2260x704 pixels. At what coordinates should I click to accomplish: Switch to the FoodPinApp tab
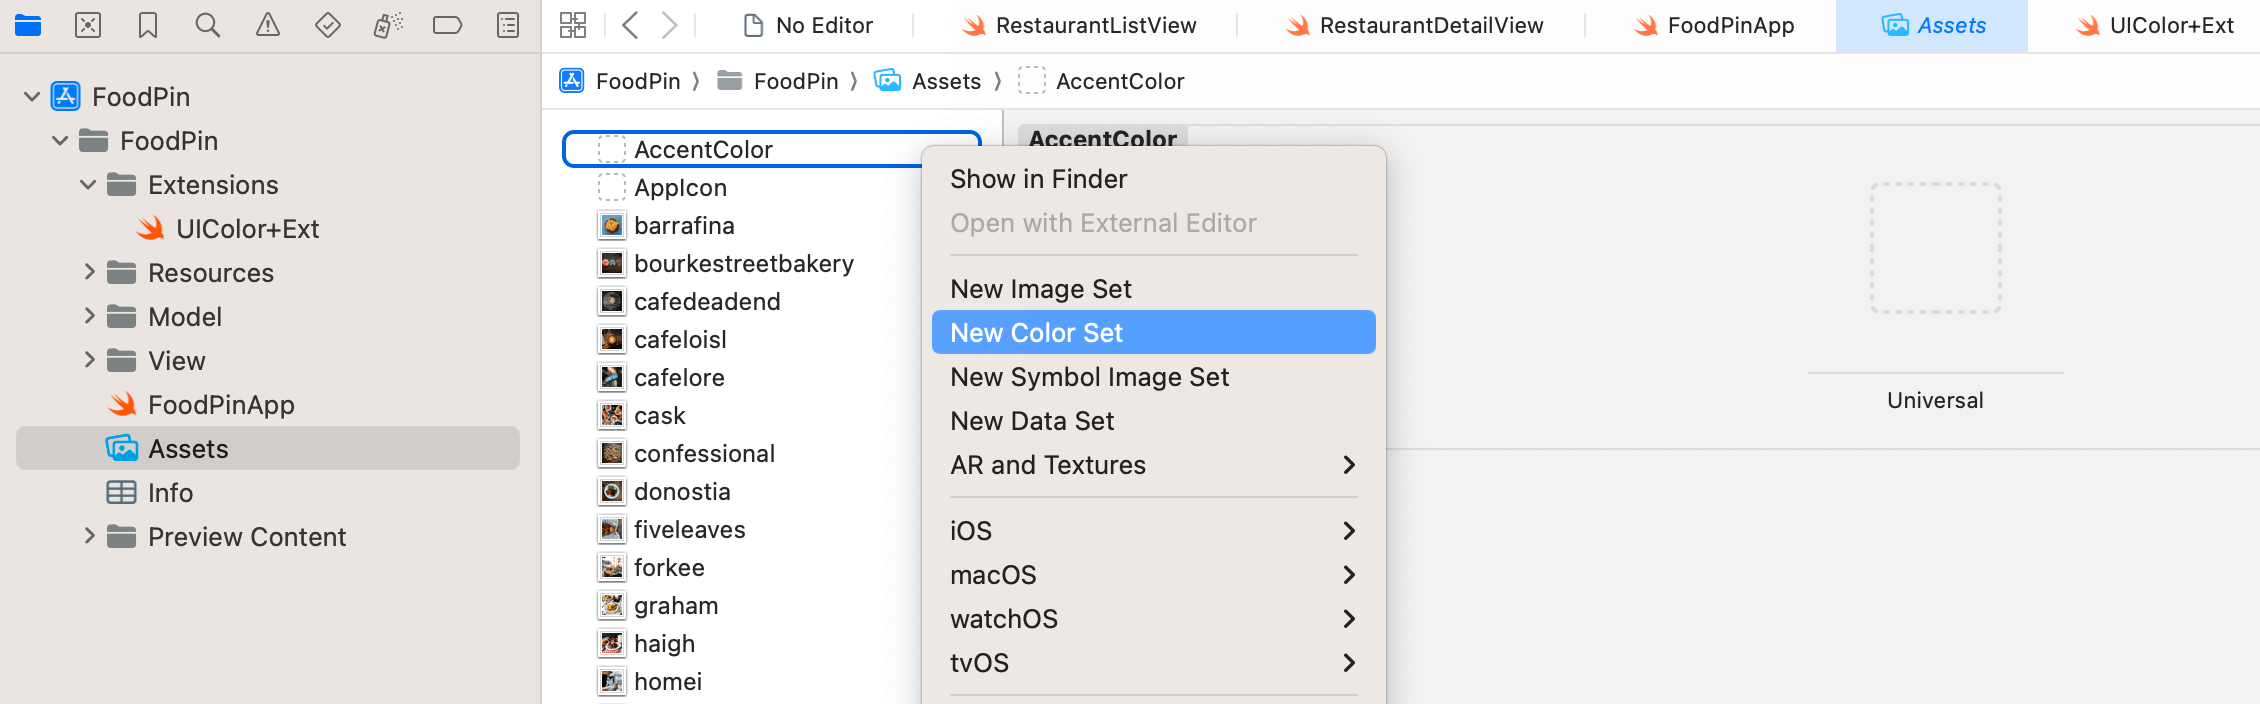1715,25
